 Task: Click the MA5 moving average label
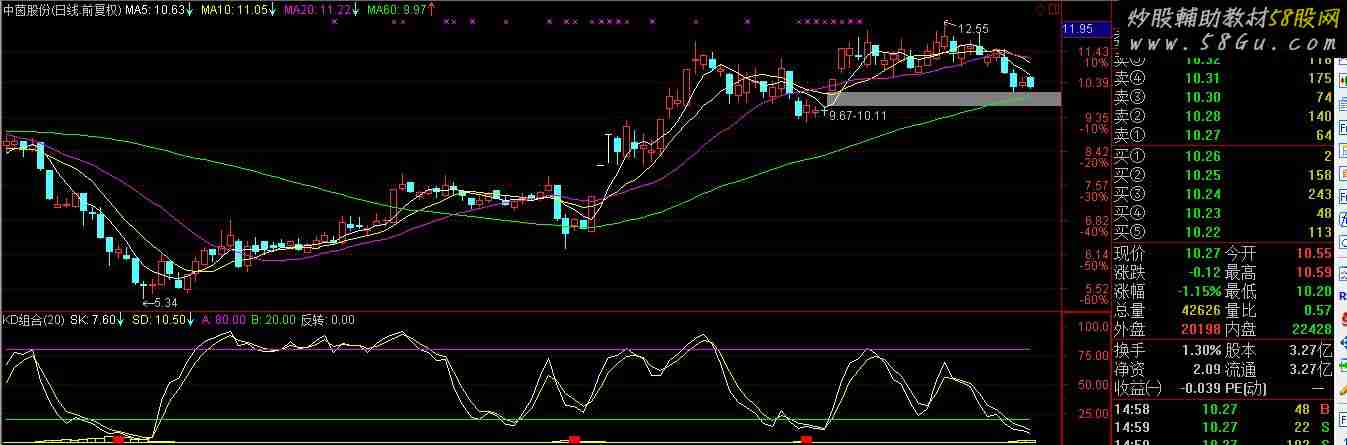click(163, 9)
